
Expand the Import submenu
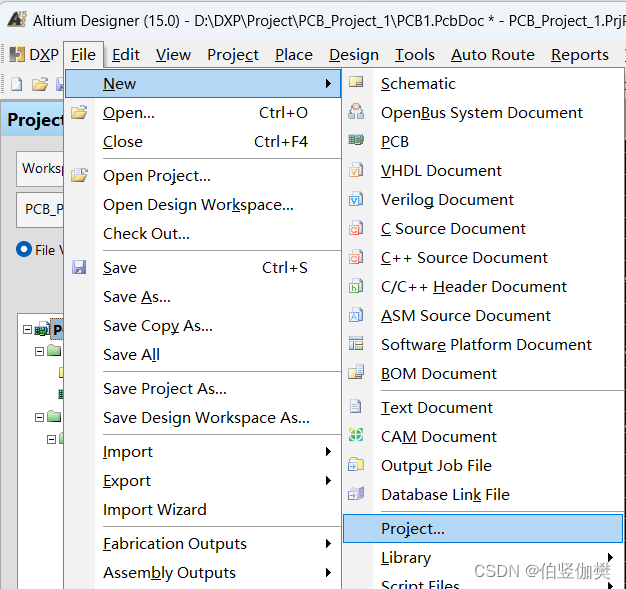pos(328,452)
